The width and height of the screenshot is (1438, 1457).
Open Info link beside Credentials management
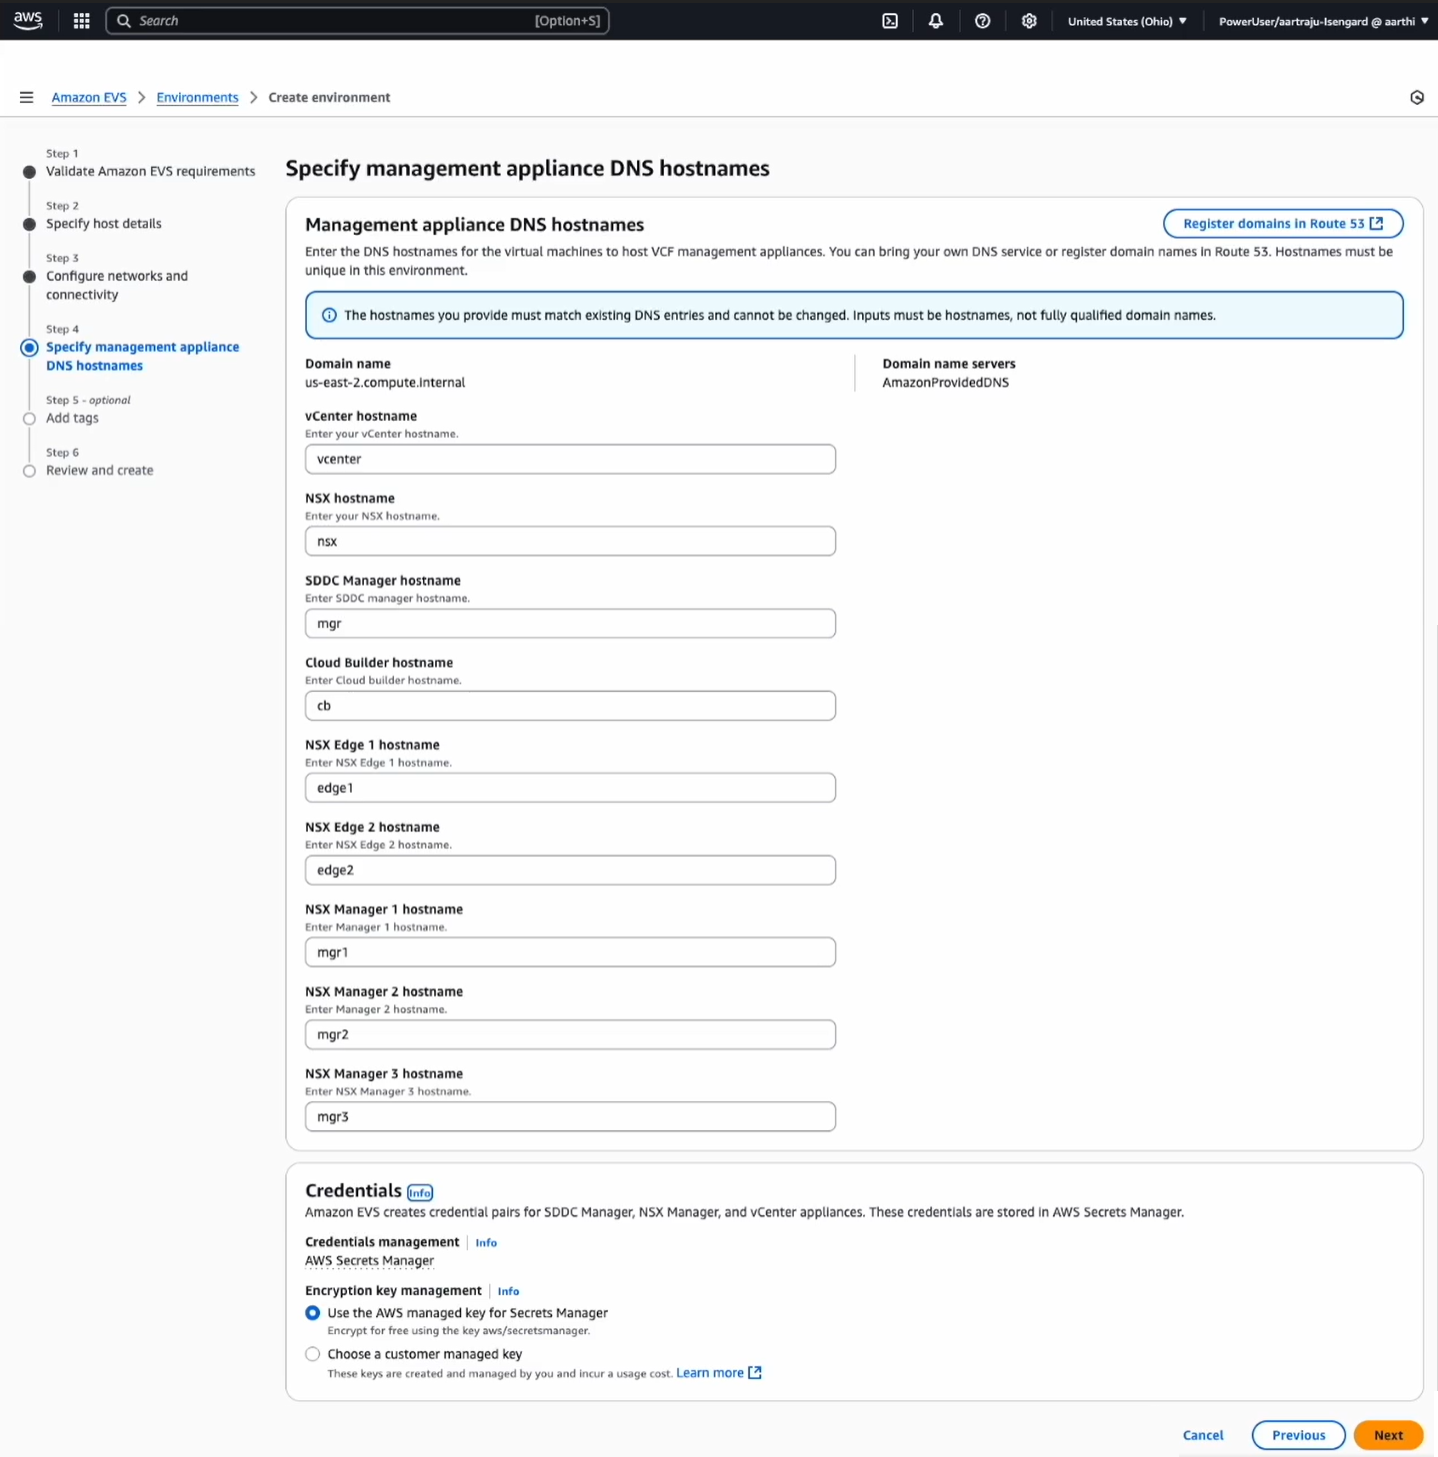point(486,1242)
